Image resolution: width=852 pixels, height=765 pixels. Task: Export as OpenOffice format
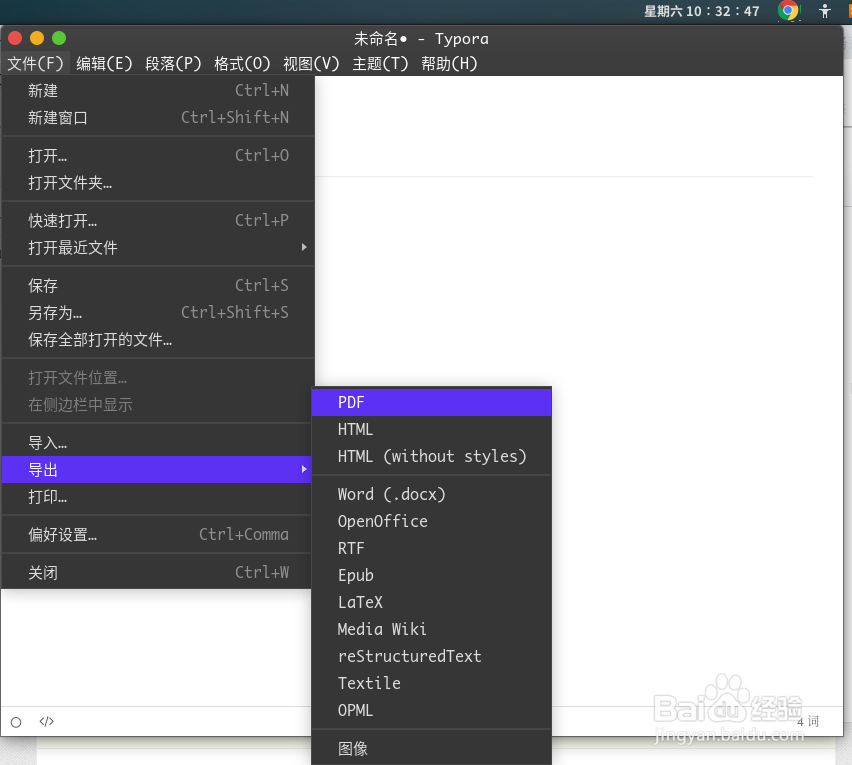[x=431, y=522]
